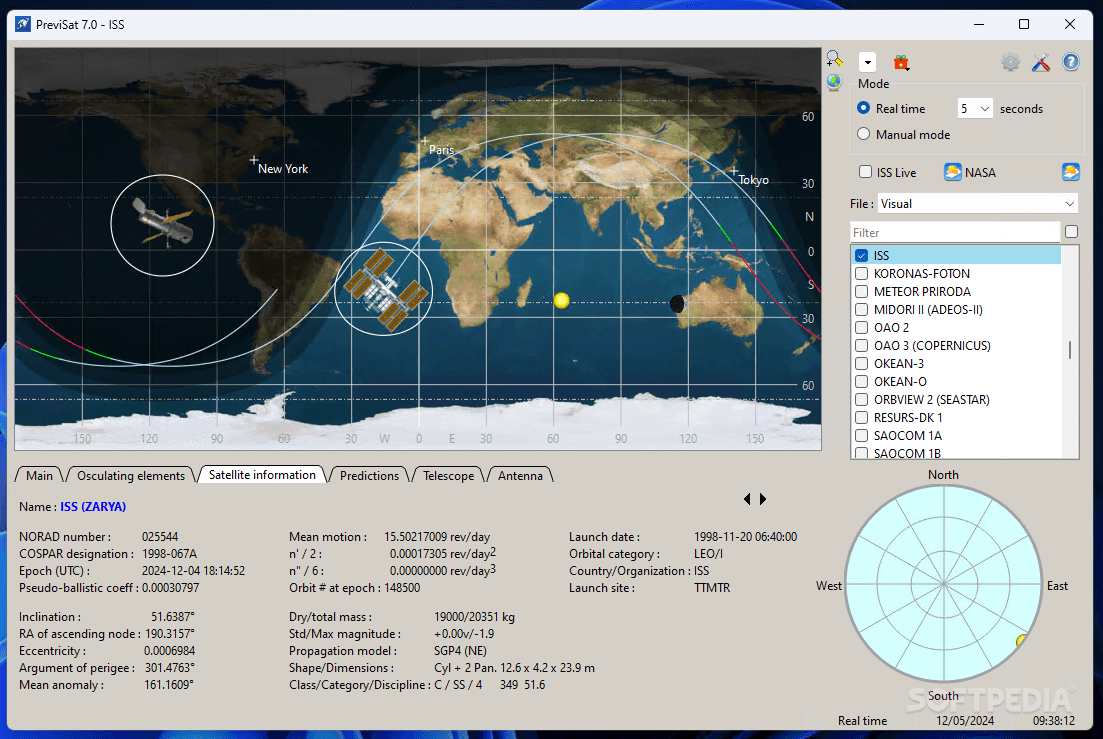Click the inclination value 51.6387°
This screenshot has height=739, width=1103.
[172, 617]
